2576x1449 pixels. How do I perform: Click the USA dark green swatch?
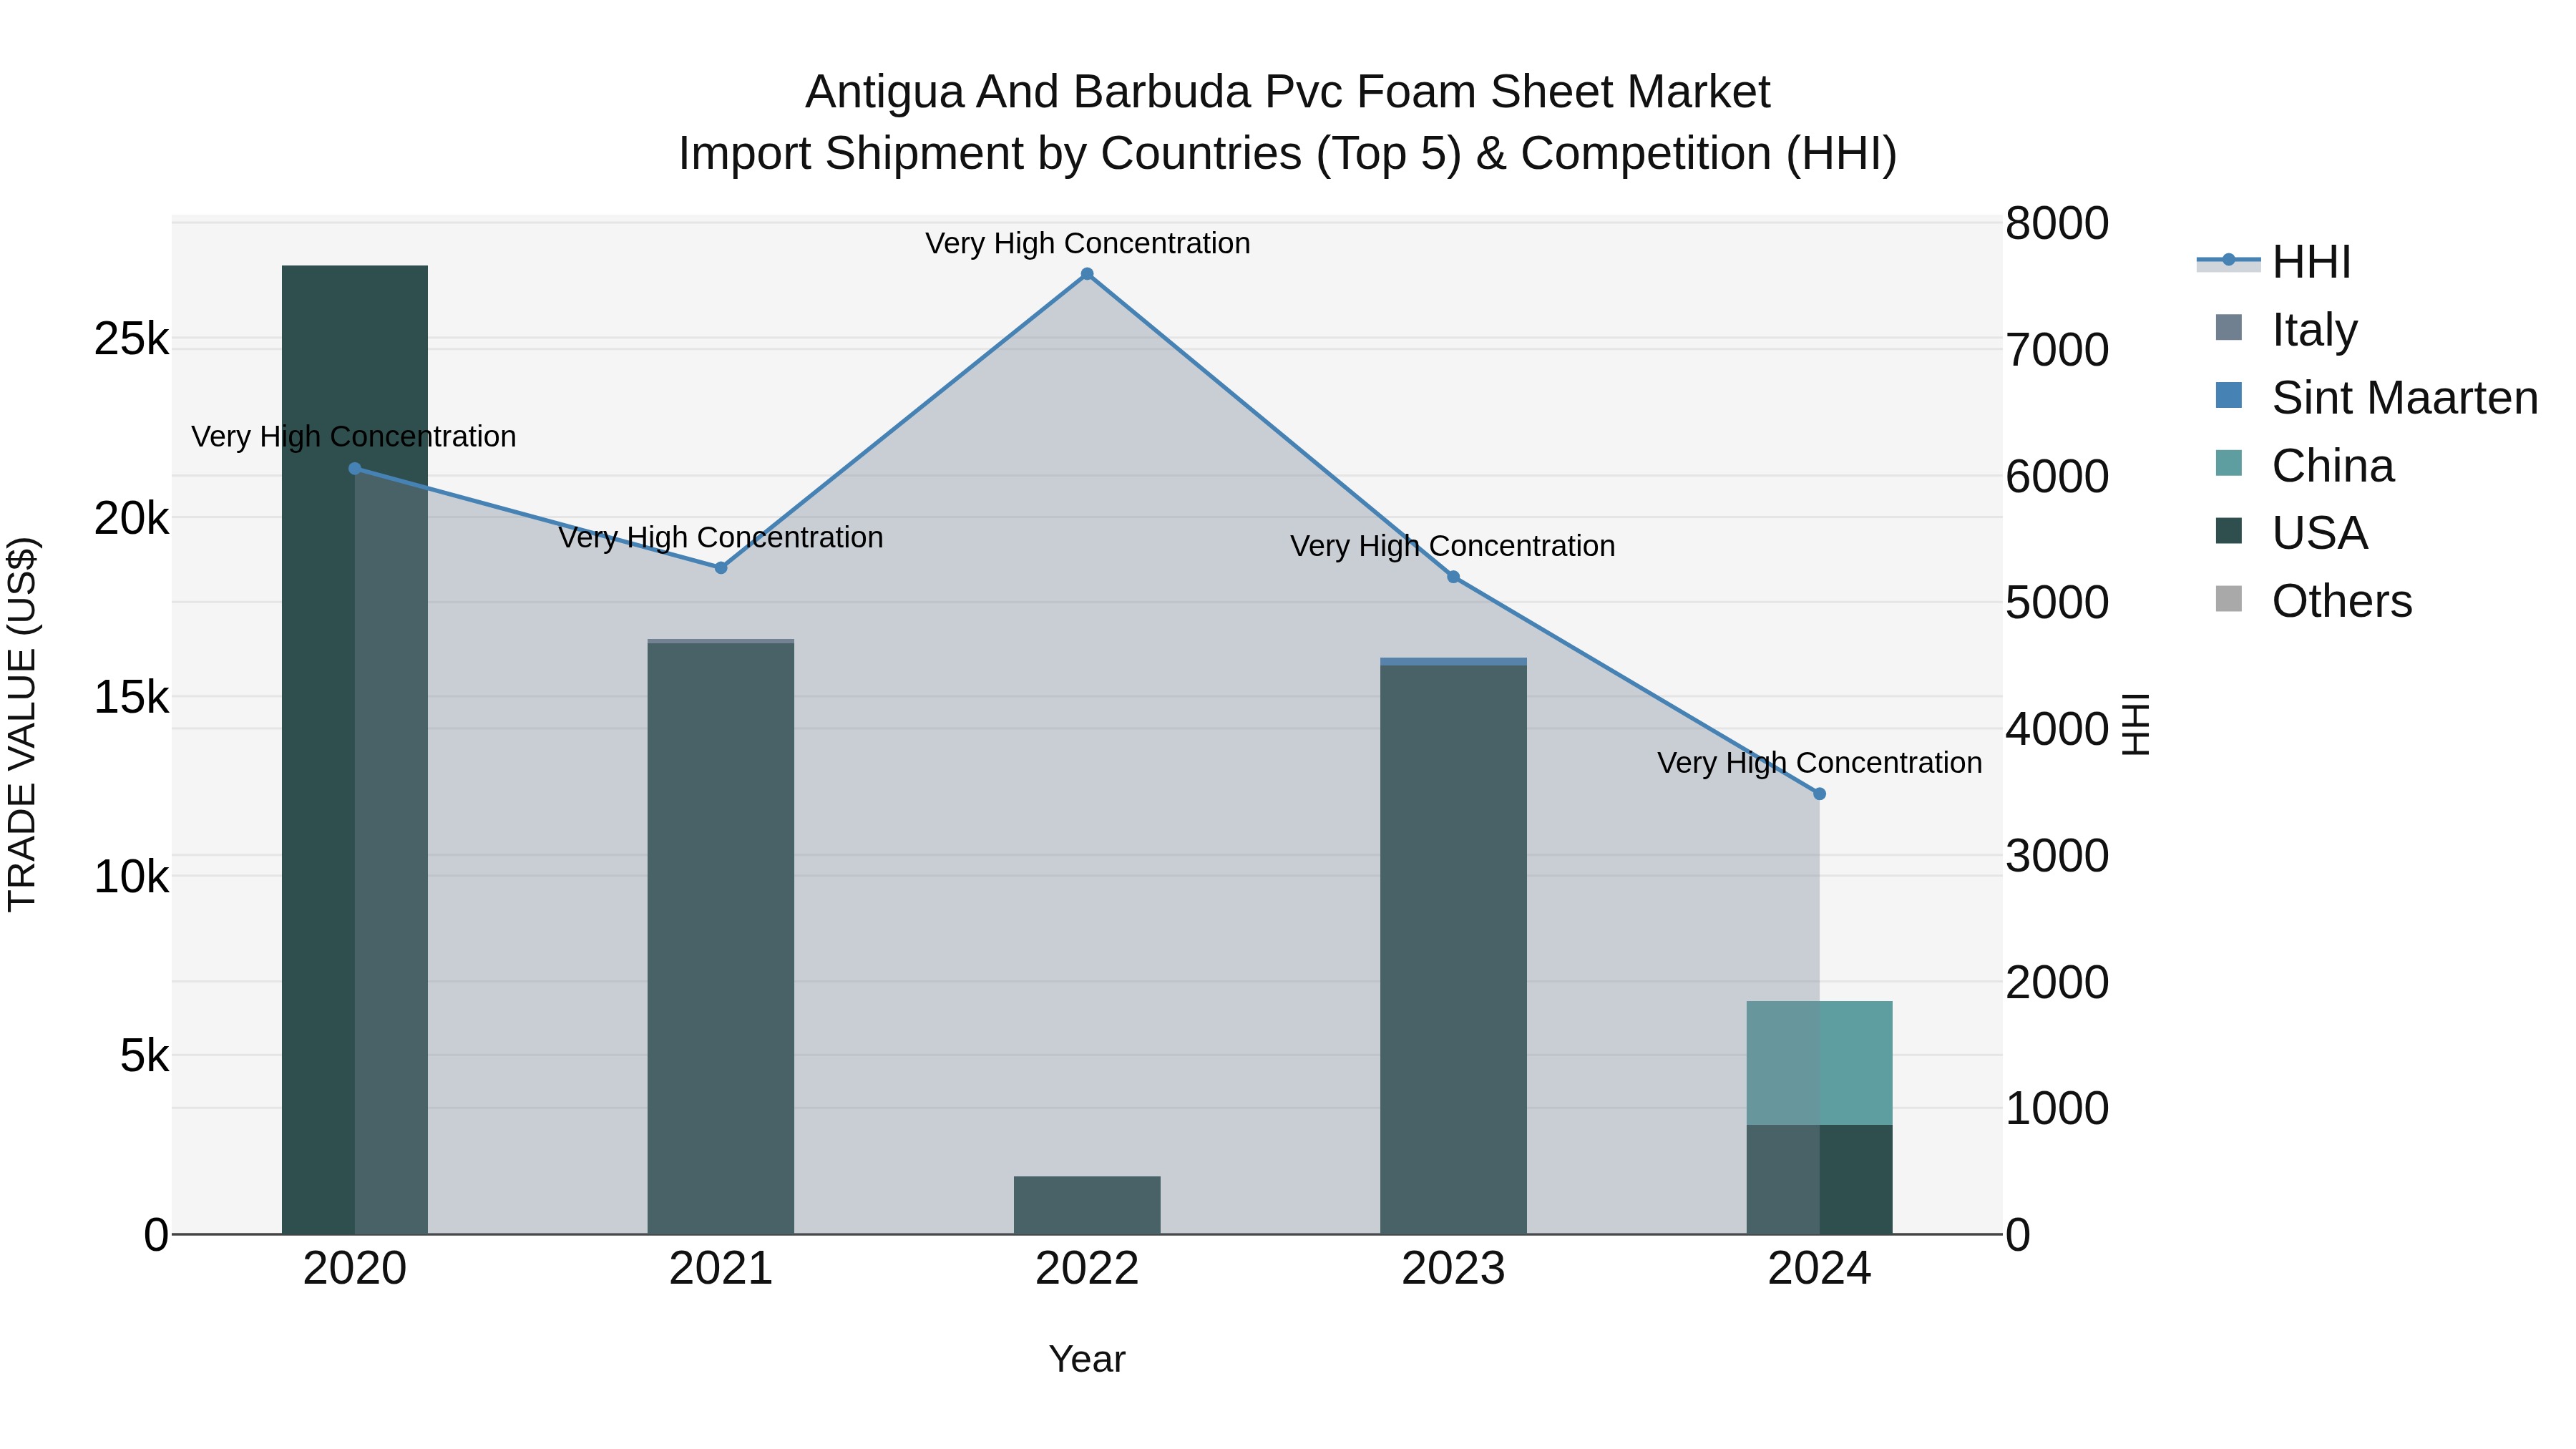pos(2229,531)
